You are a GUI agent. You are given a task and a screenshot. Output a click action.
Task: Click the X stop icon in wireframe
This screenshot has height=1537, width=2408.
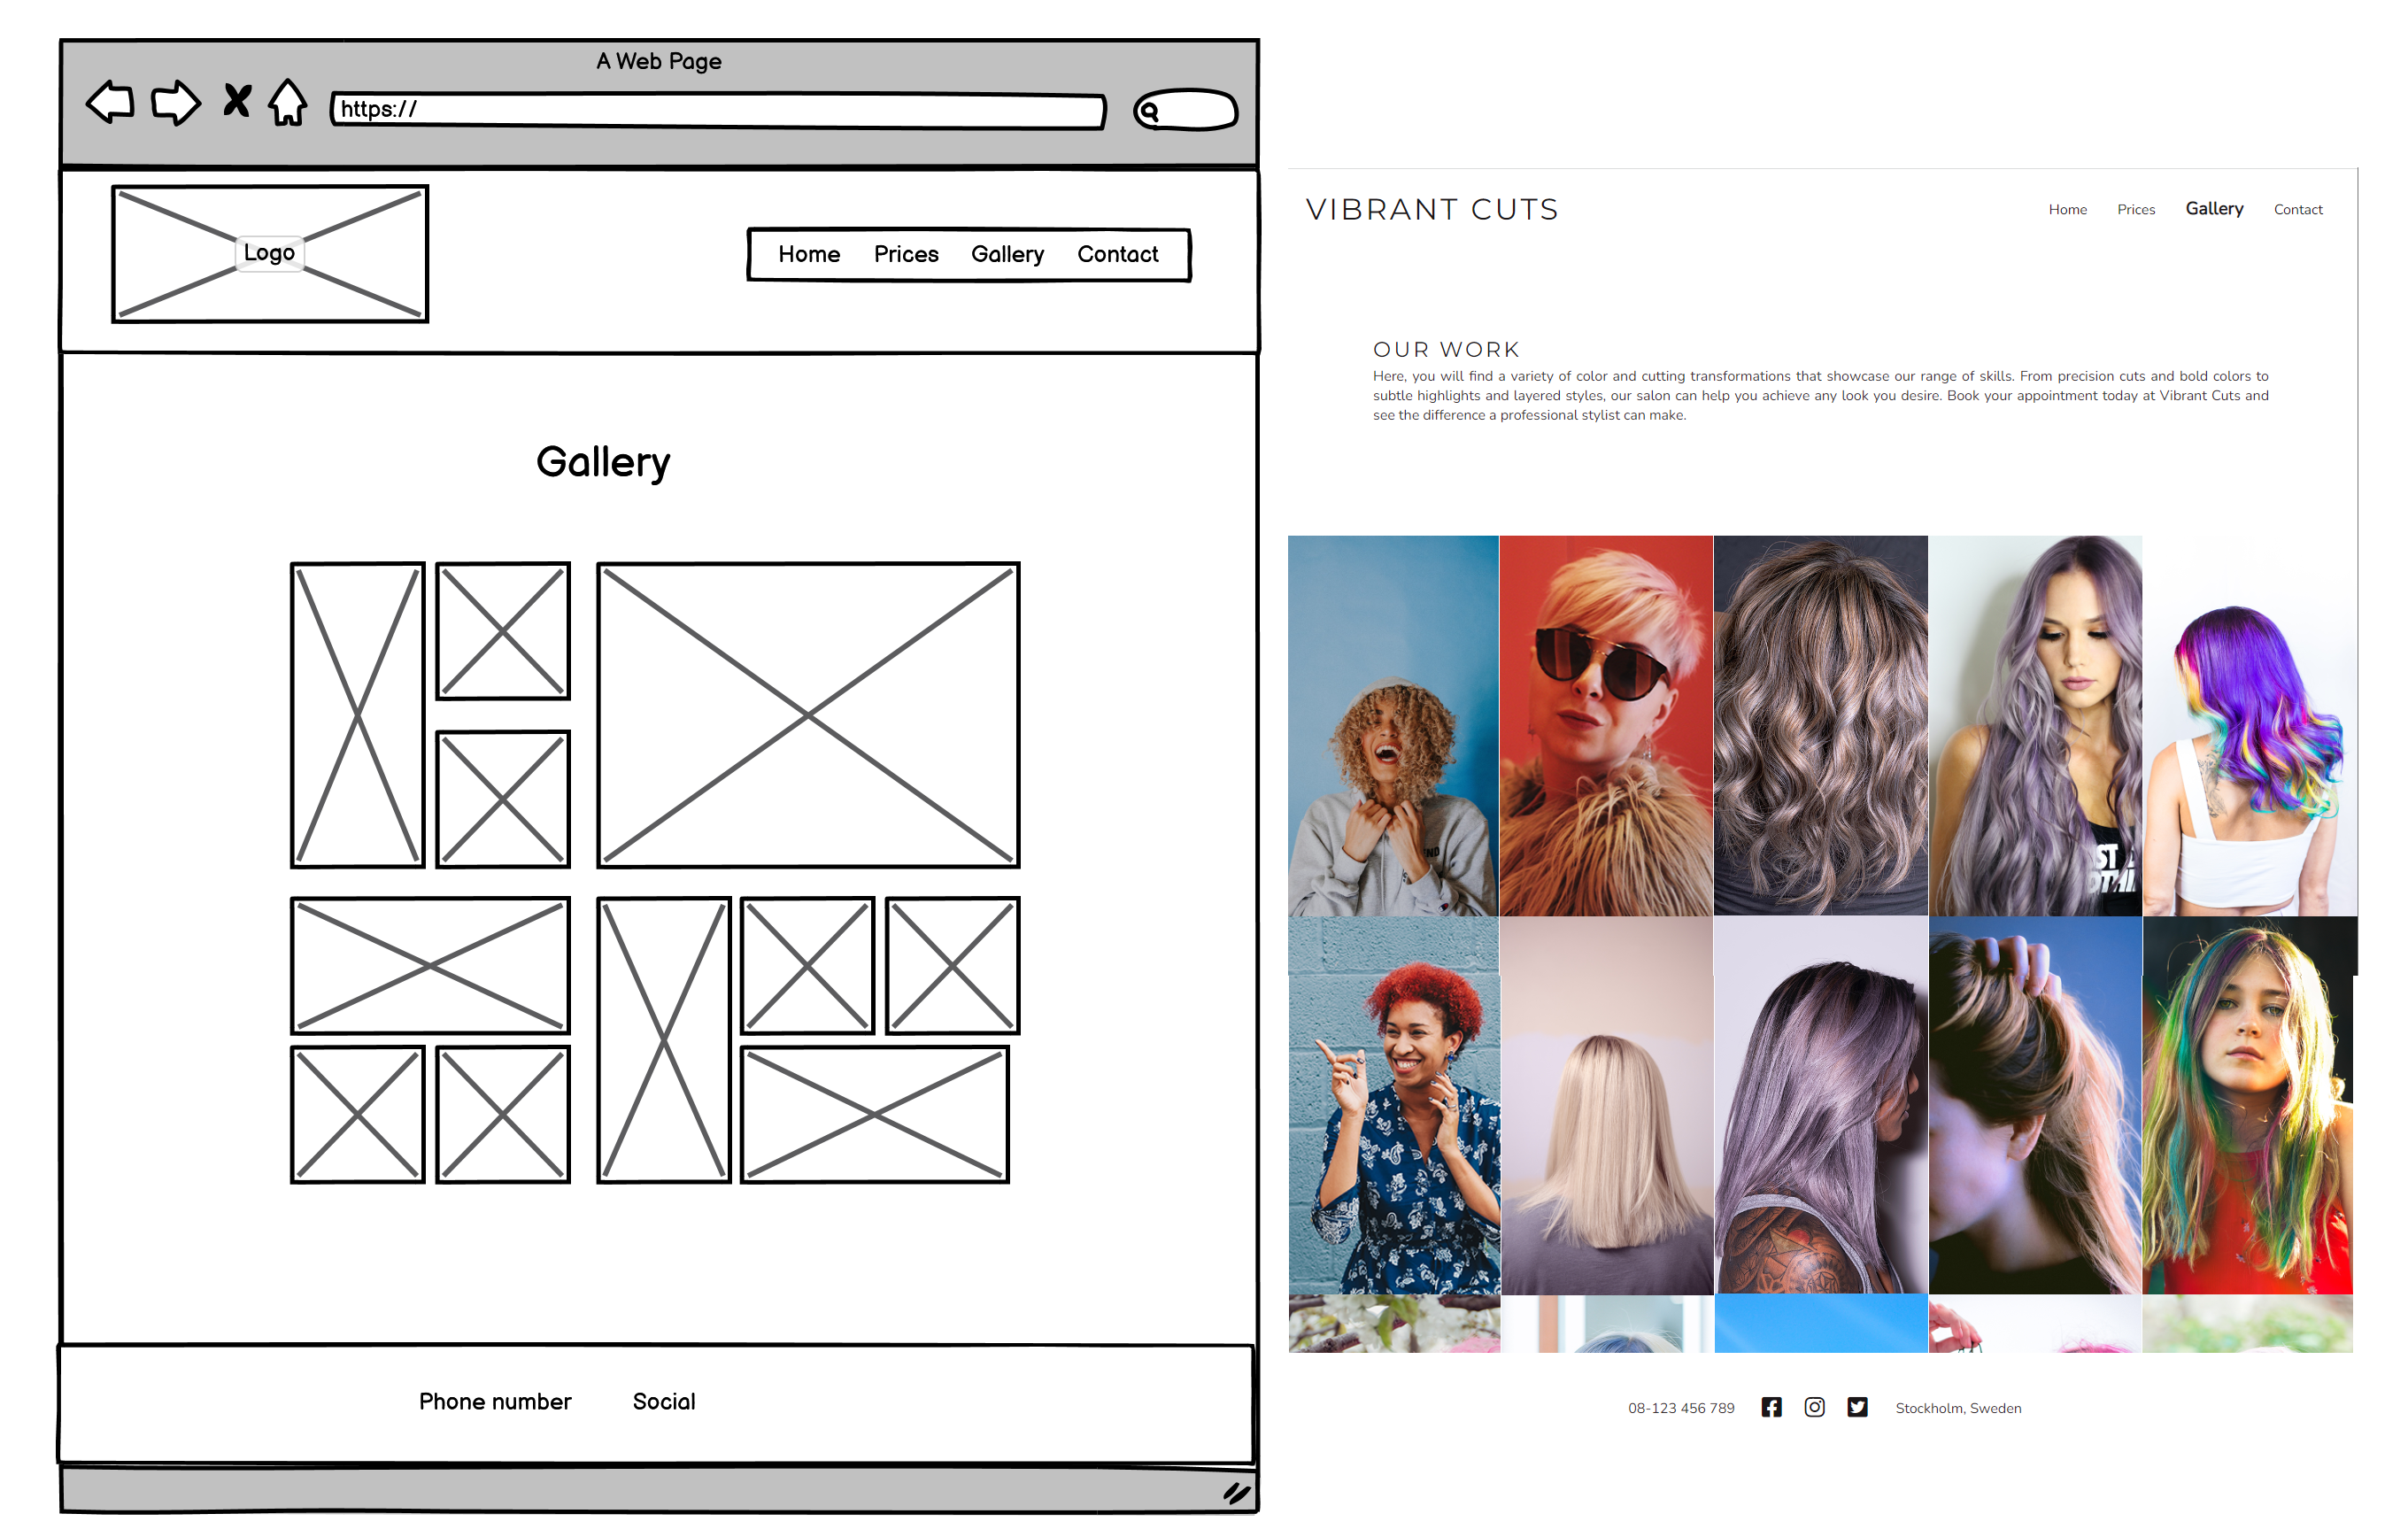point(237,101)
